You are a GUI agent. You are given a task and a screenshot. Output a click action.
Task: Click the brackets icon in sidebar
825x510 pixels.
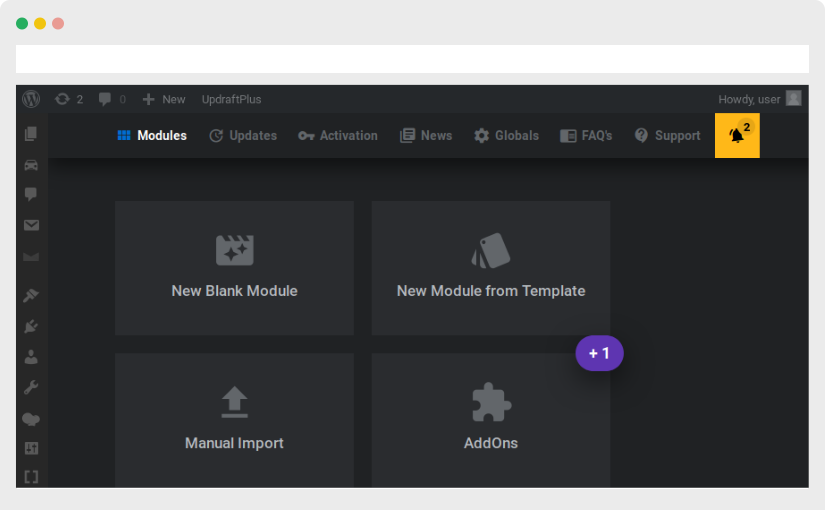(x=31, y=477)
